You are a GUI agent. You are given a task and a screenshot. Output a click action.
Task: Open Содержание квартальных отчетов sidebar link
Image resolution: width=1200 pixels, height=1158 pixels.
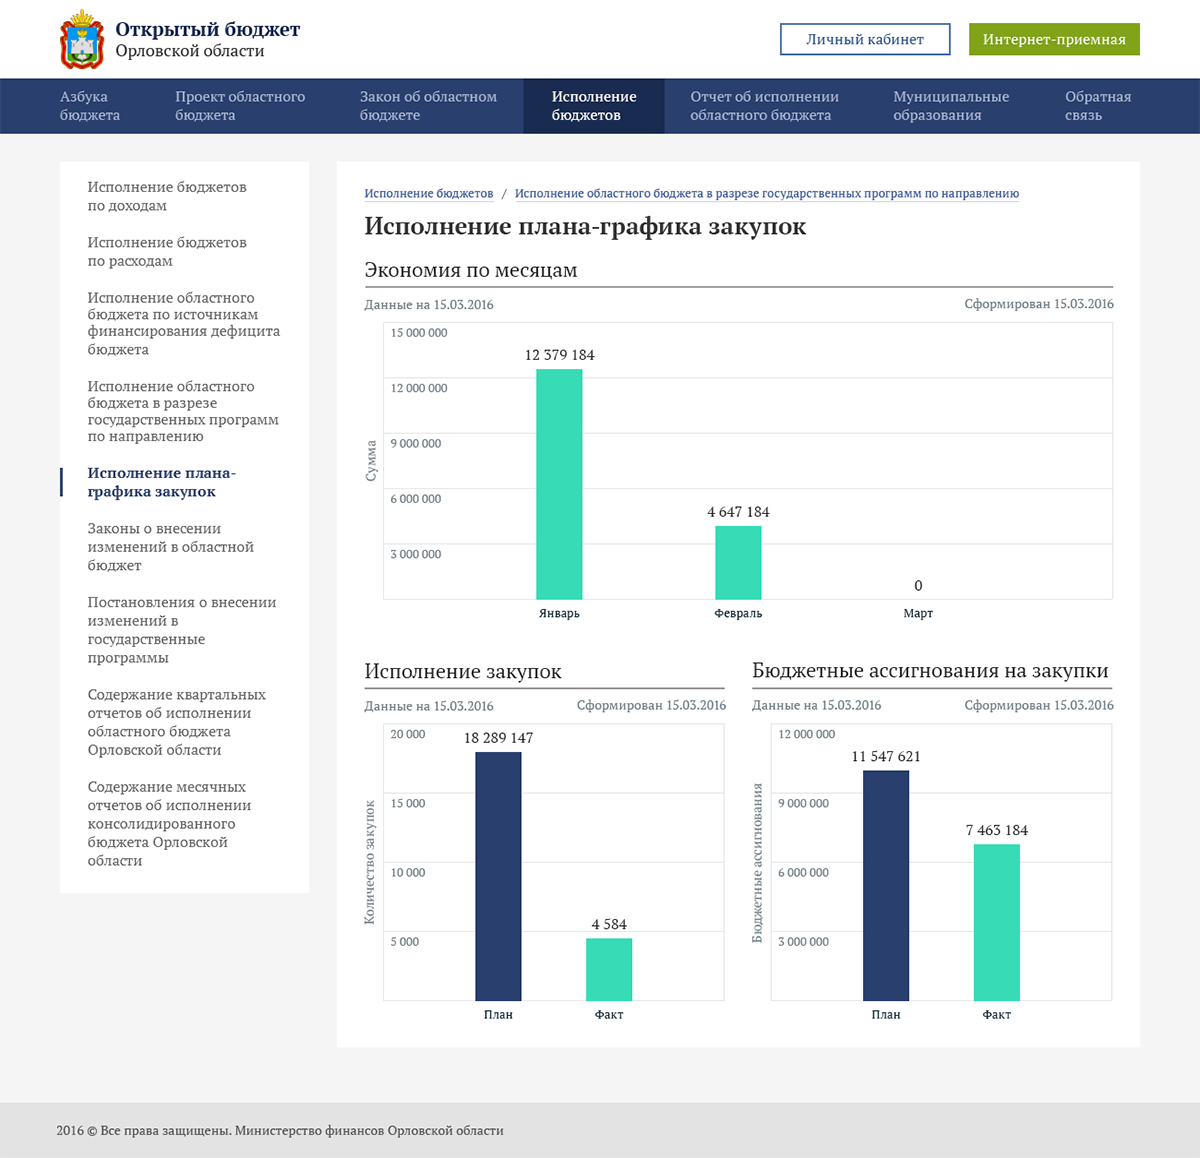[x=176, y=722]
